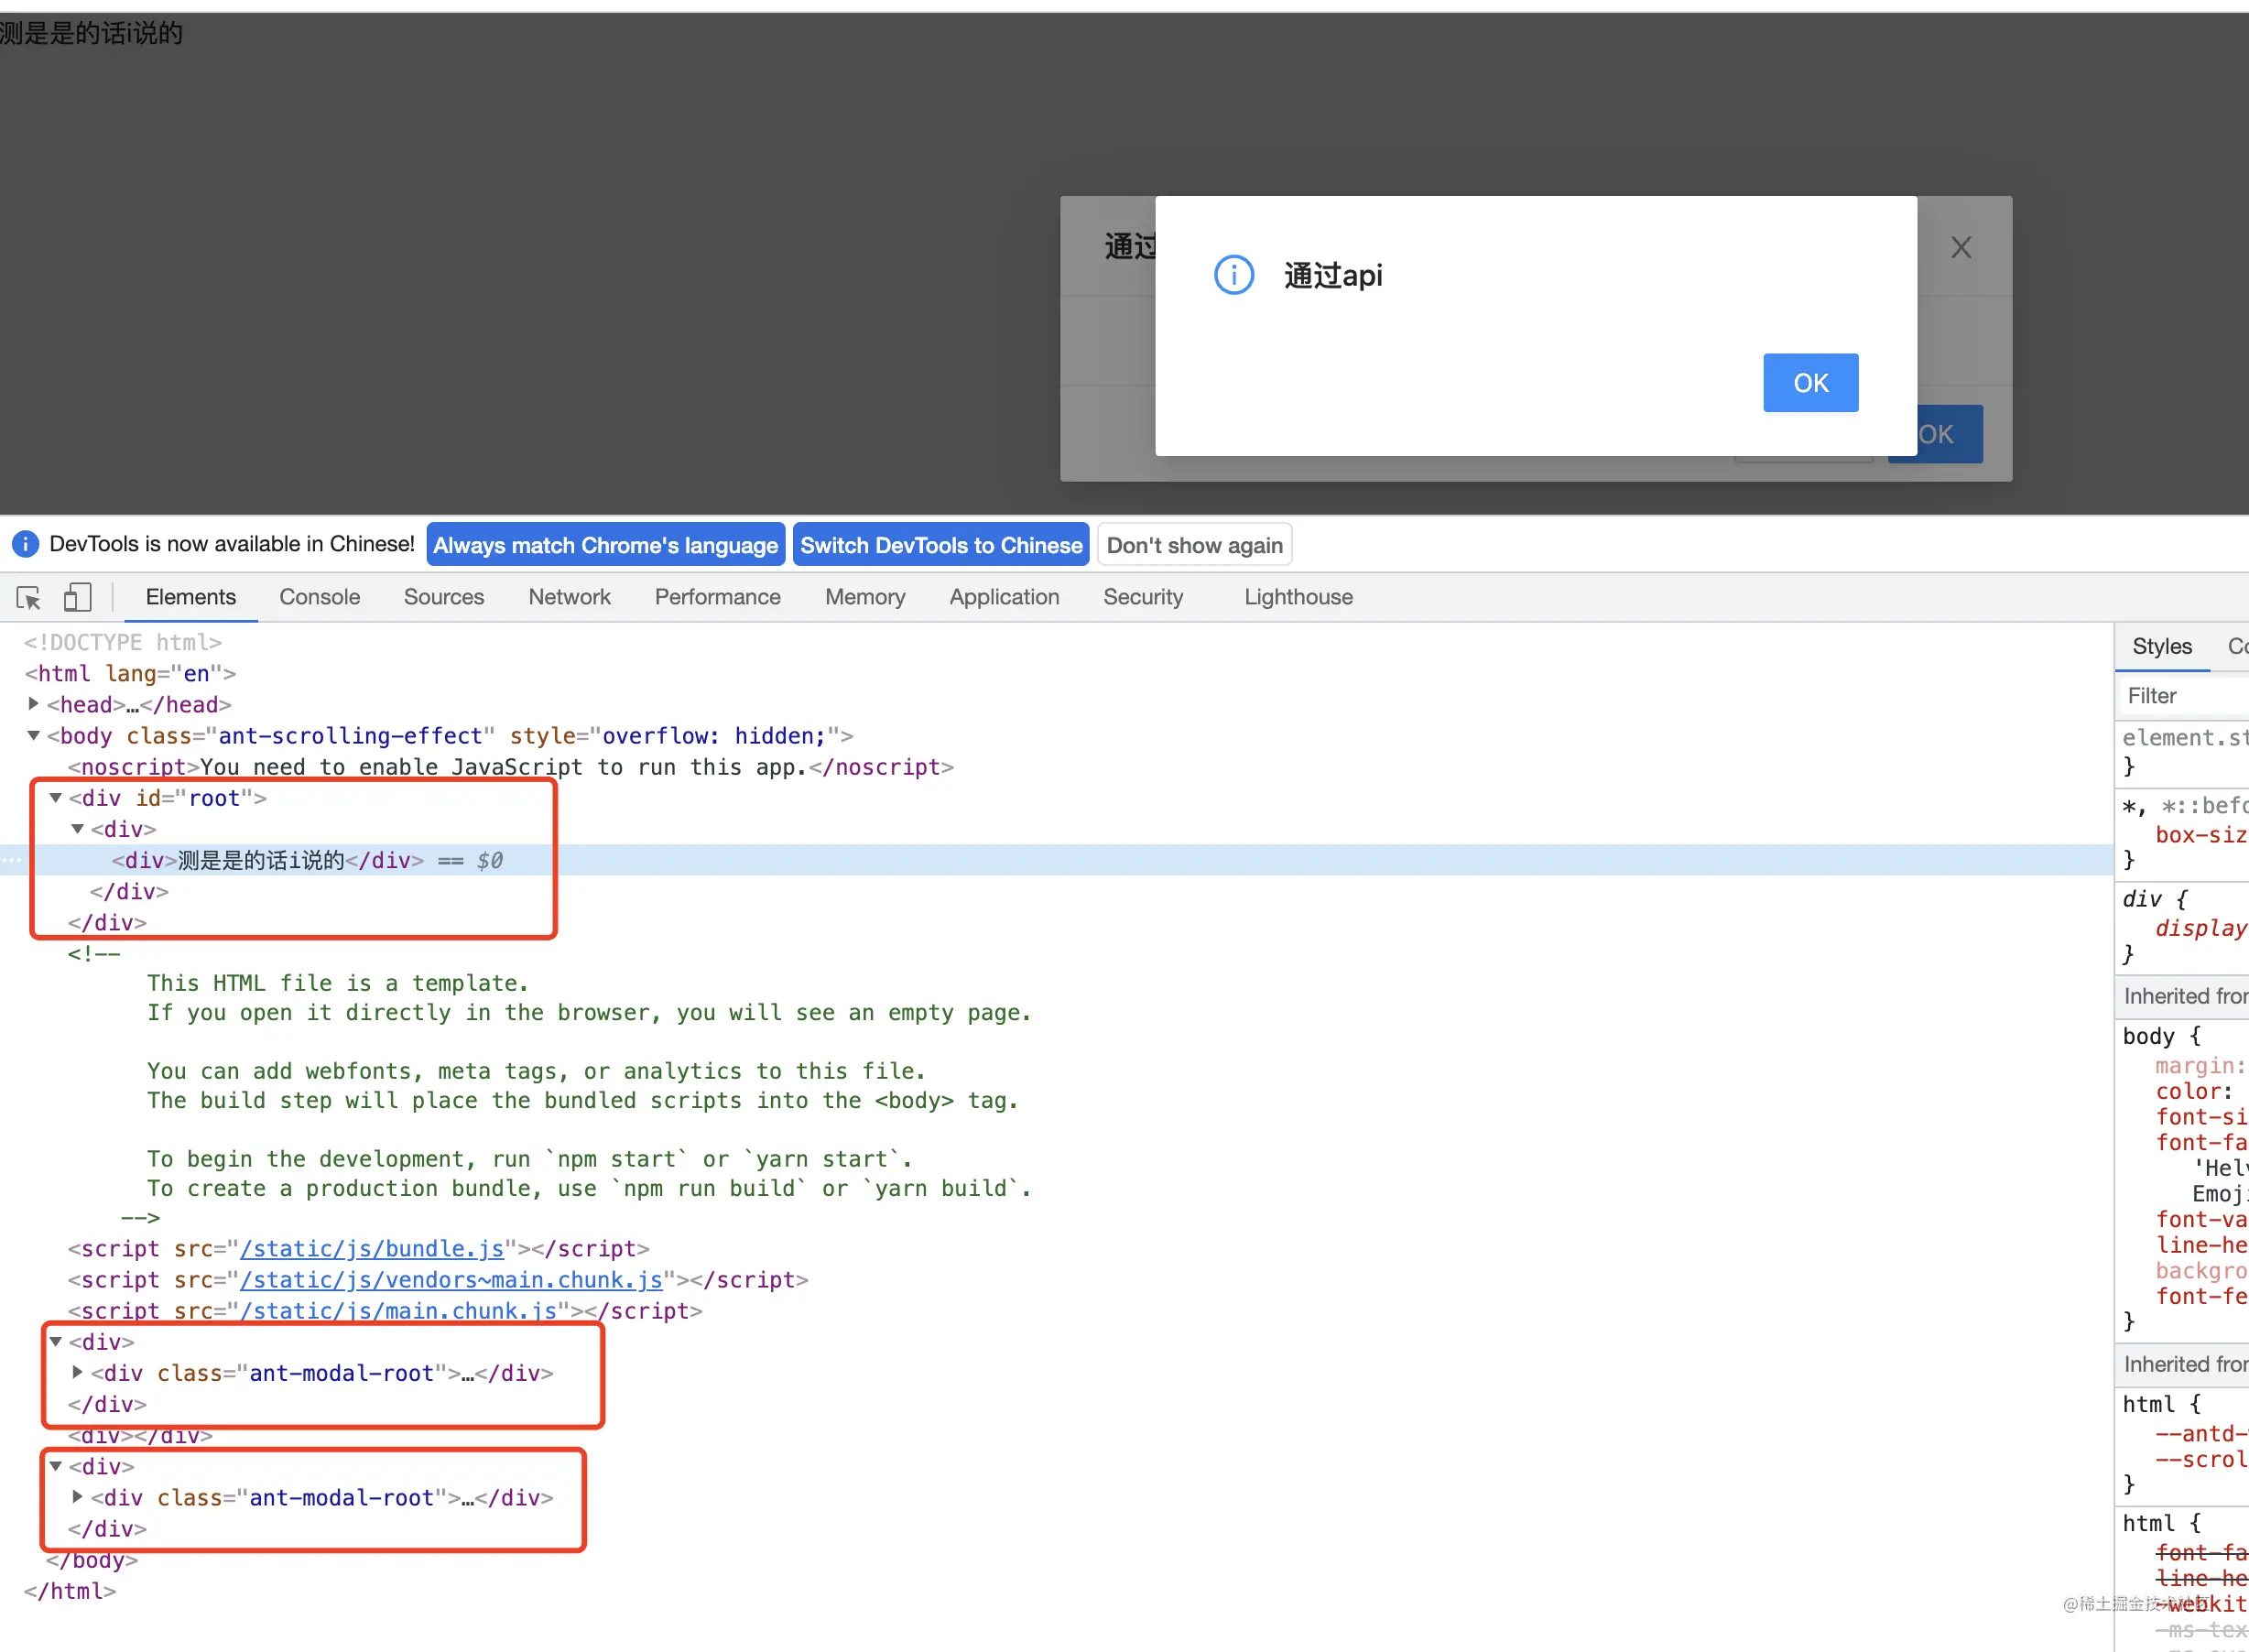
Task: Open the Elements tab
Action: 191,597
